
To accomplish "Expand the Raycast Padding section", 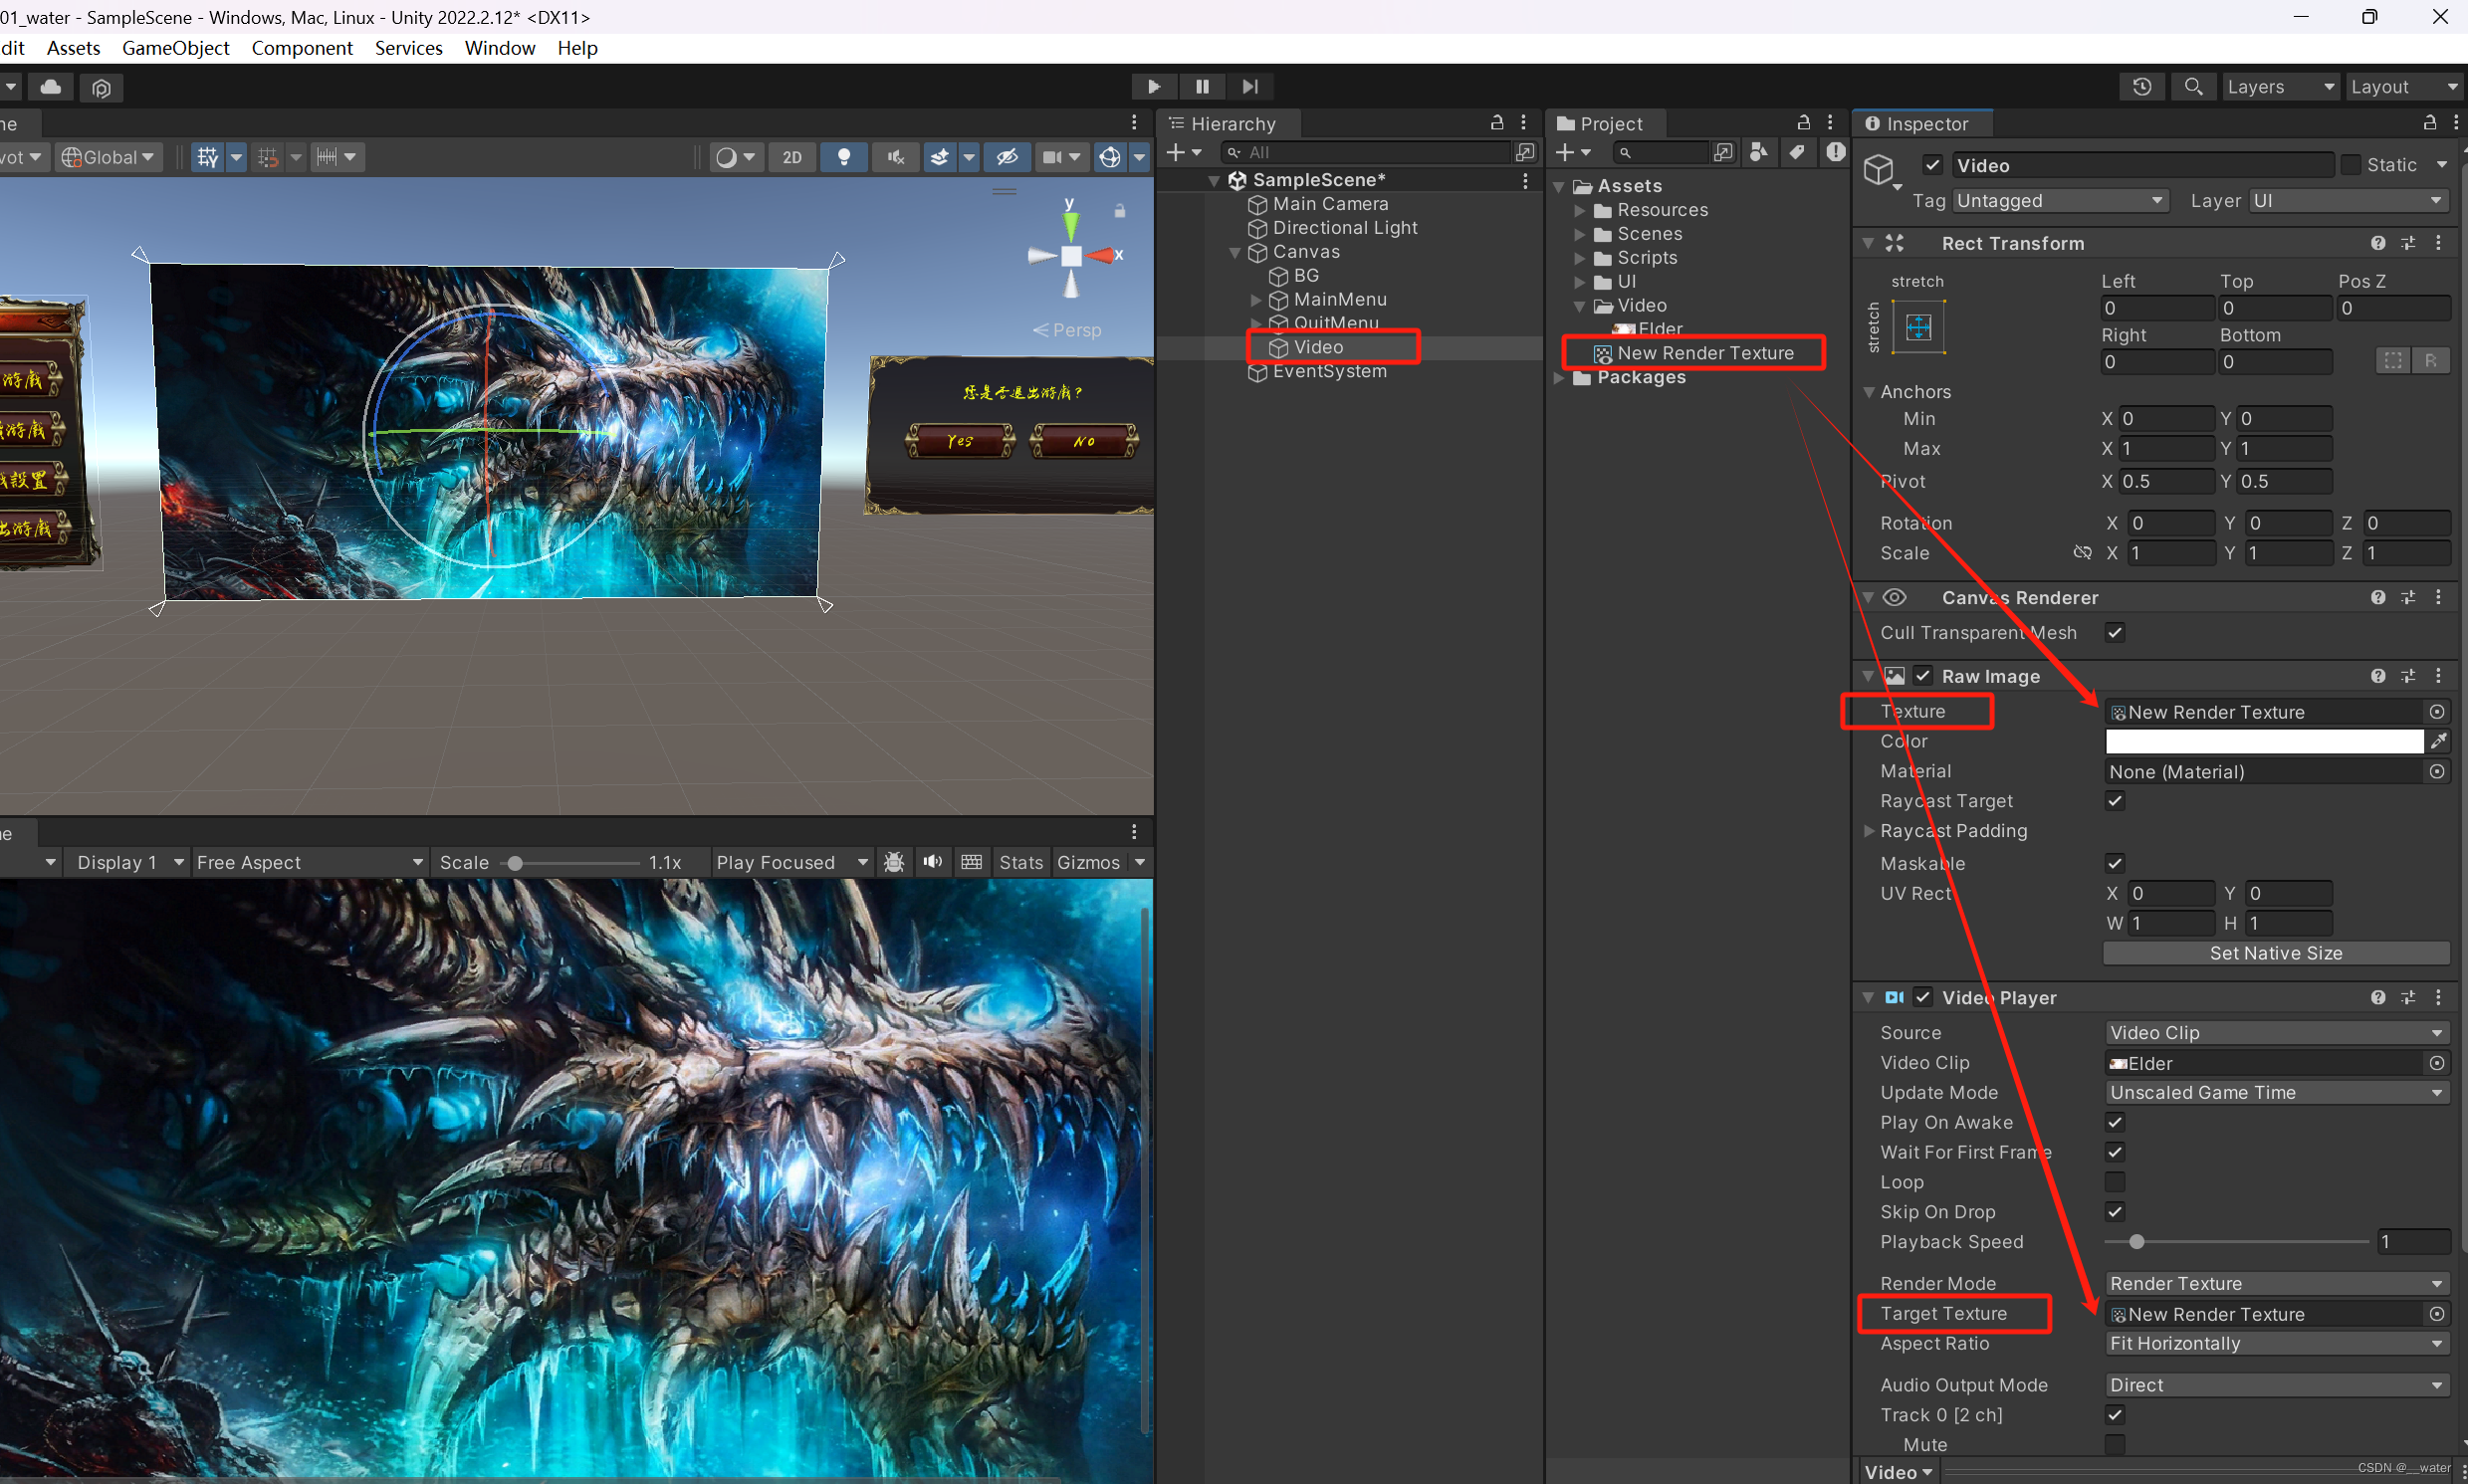I will coord(1869,831).
